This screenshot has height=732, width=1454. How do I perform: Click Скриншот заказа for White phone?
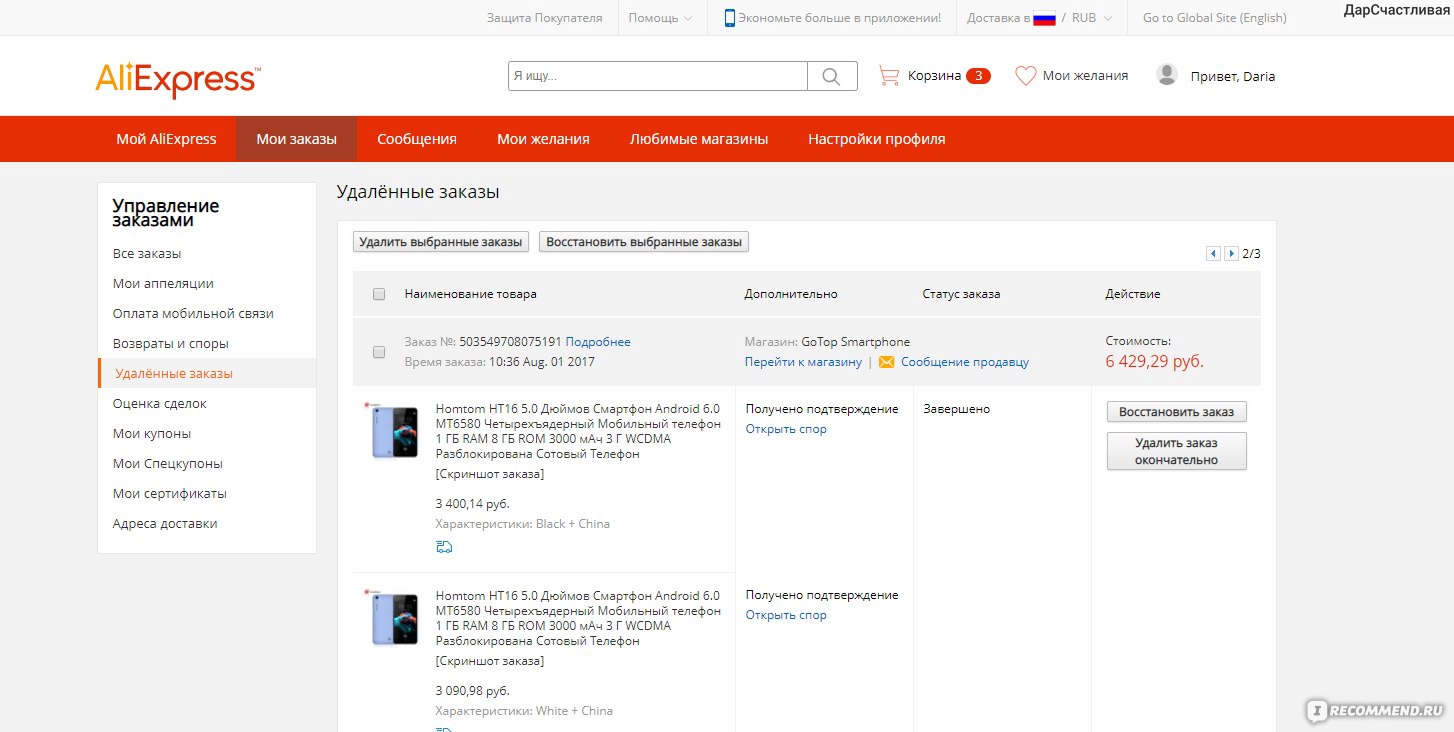[490, 661]
